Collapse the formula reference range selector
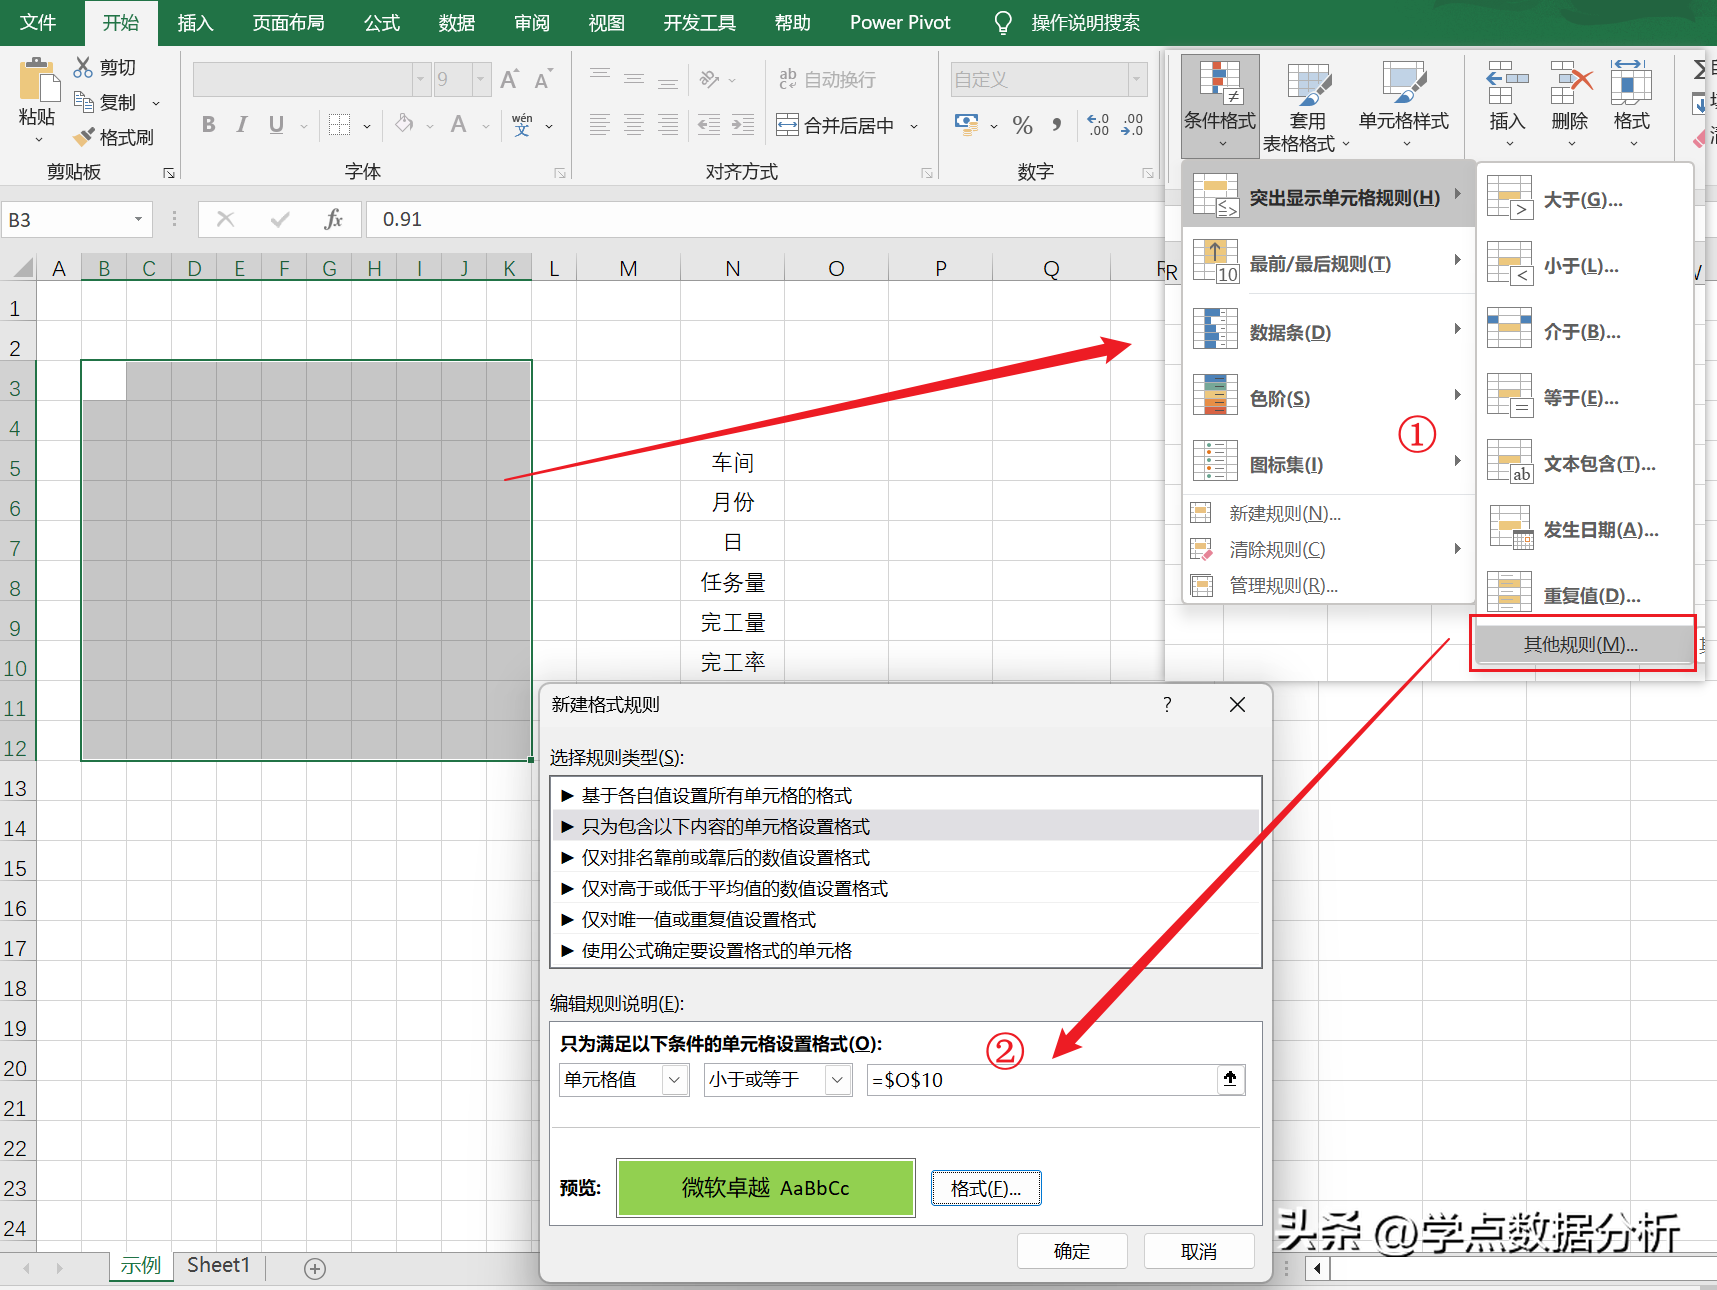Image resolution: width=1717 pixels, height=1290 pixels. pos(1230,1079)
